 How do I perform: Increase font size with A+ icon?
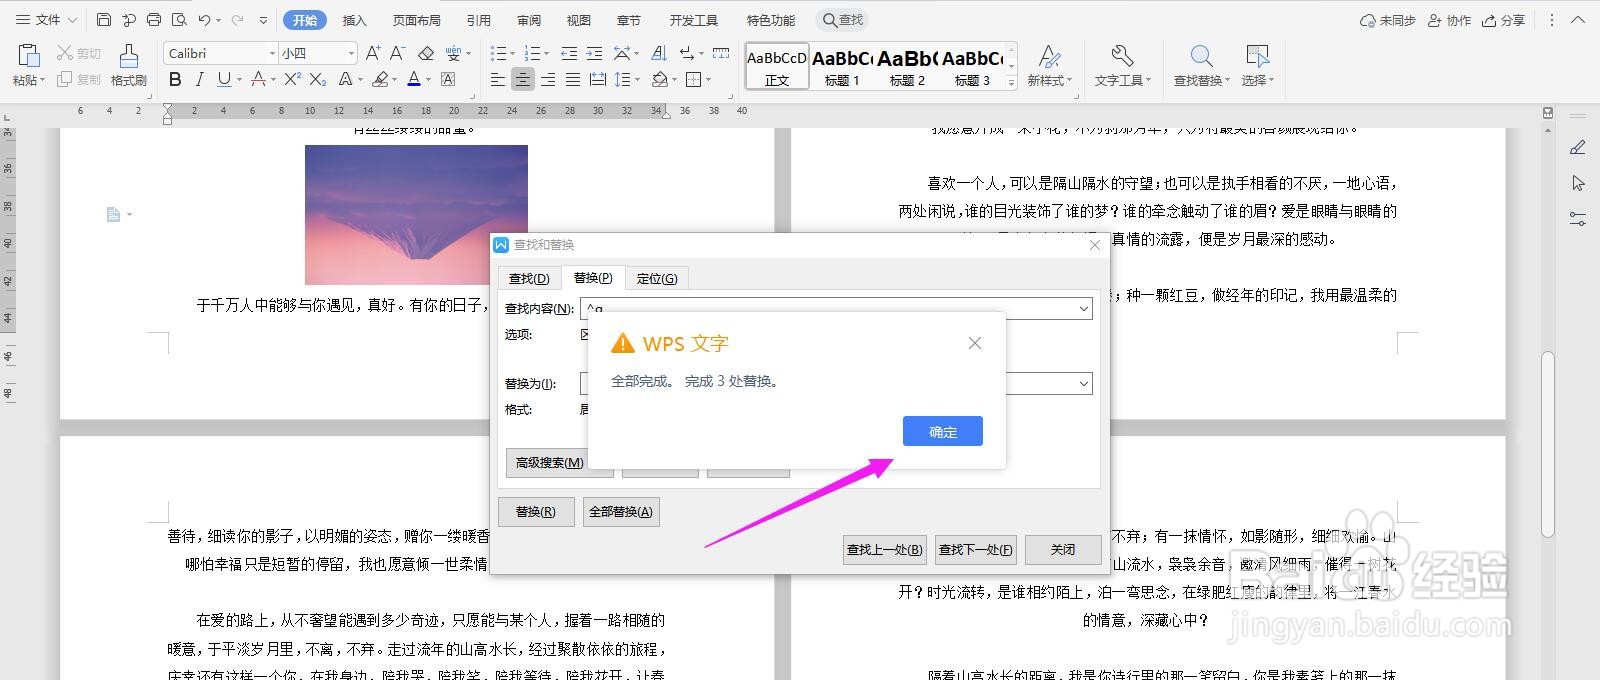point(373,53)
